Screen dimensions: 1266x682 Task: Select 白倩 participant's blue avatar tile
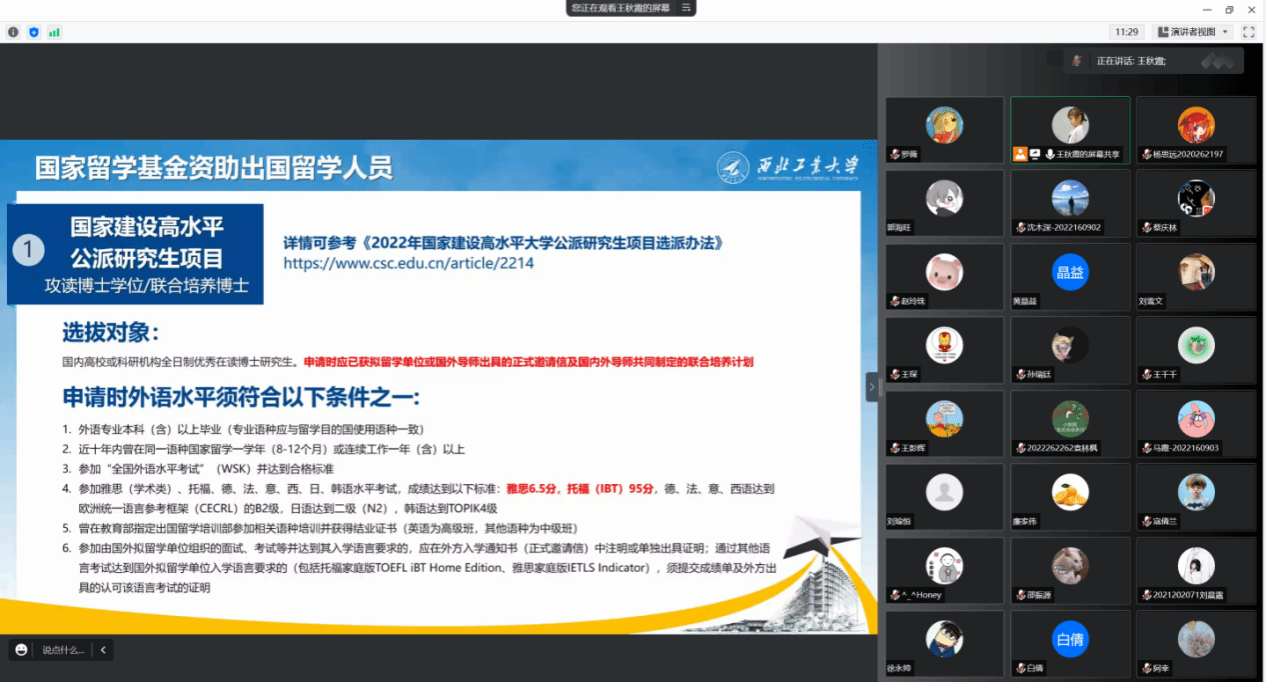(1069, 640)
